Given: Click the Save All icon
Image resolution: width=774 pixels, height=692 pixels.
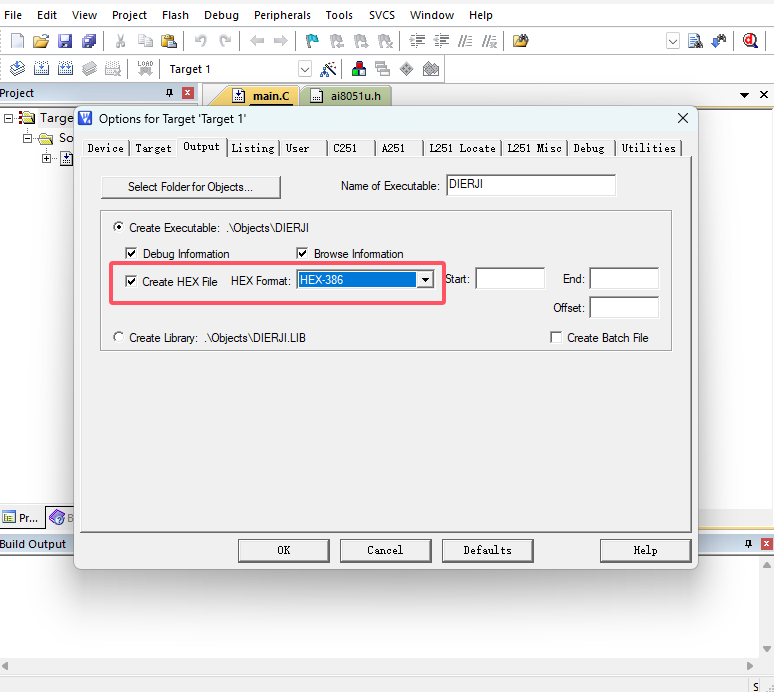Looking at the screenshot, I should tap(89, 41).
